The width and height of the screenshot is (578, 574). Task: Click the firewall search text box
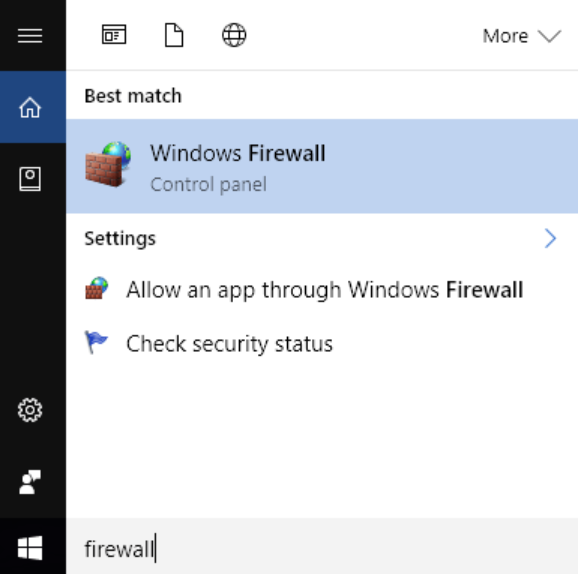coord(322,548)
